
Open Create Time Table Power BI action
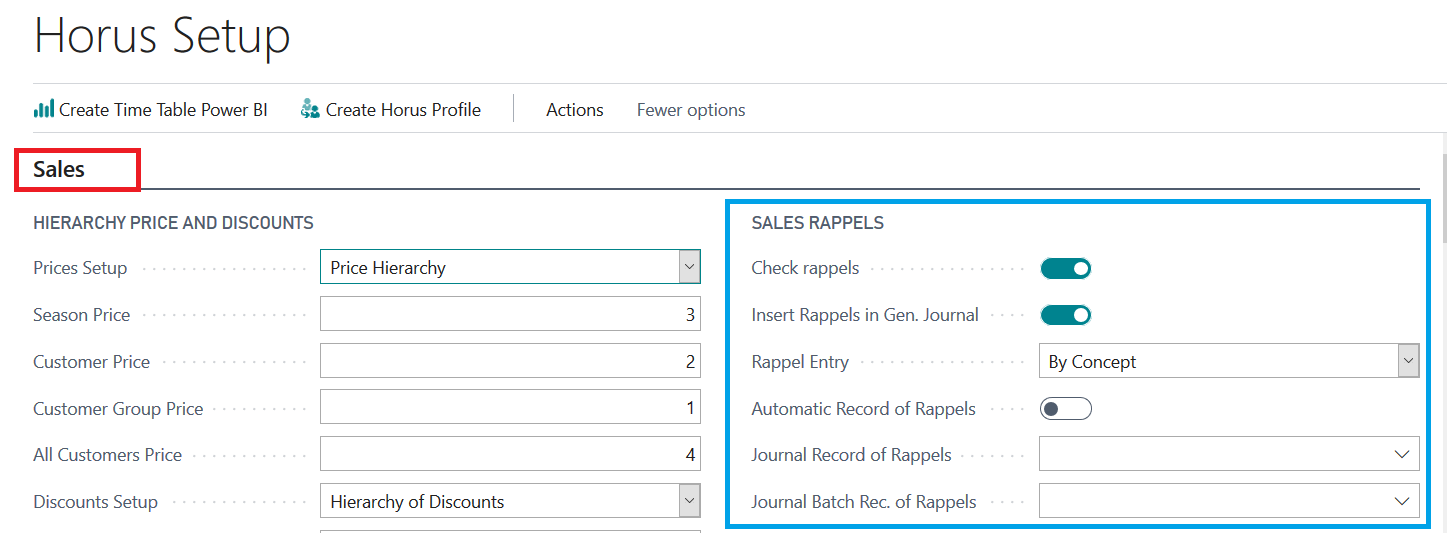(x=151, y=110)
